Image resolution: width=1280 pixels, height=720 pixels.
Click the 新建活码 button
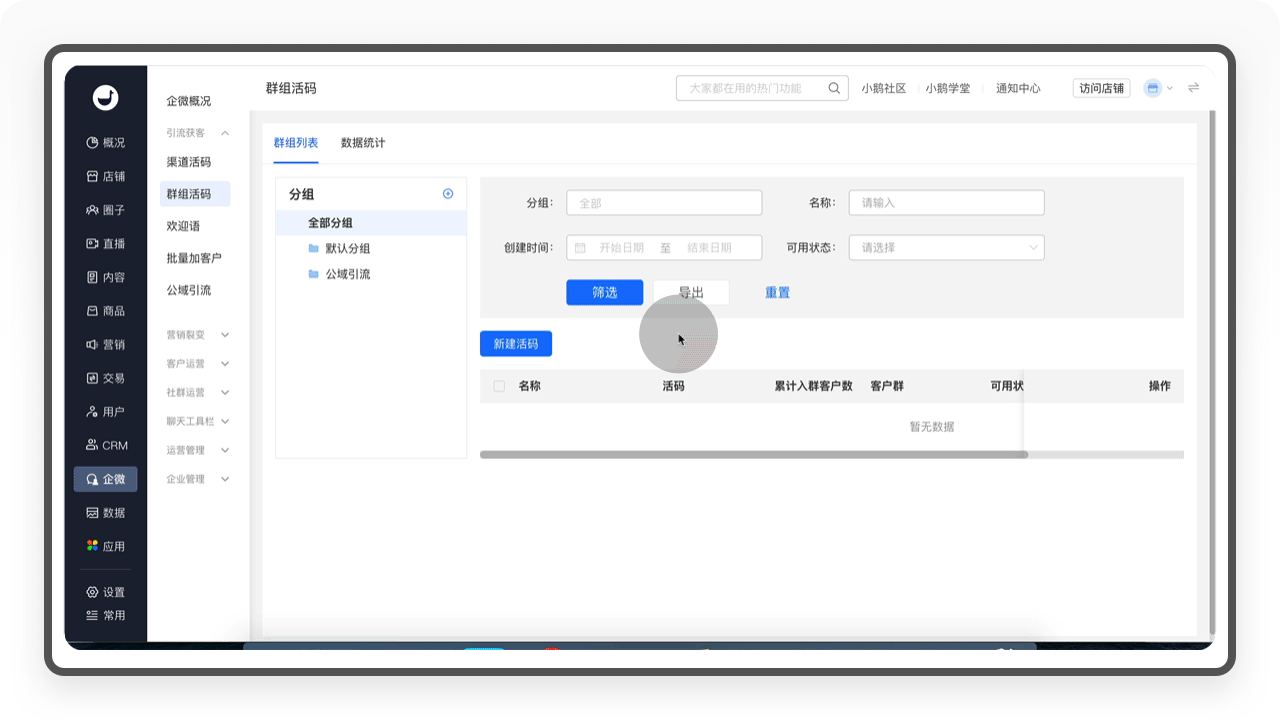click(516, 343)
